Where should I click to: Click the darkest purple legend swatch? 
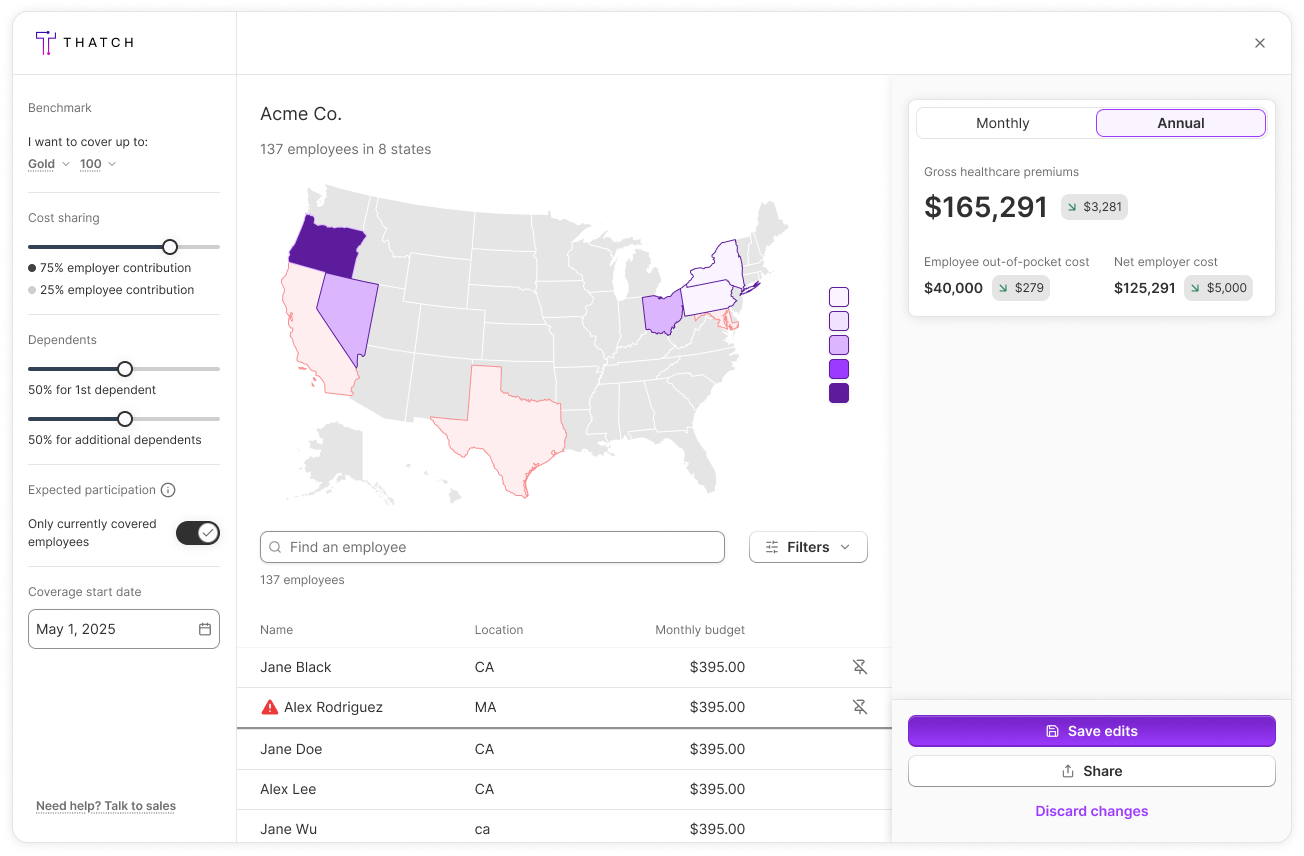[x=839, y=393]
